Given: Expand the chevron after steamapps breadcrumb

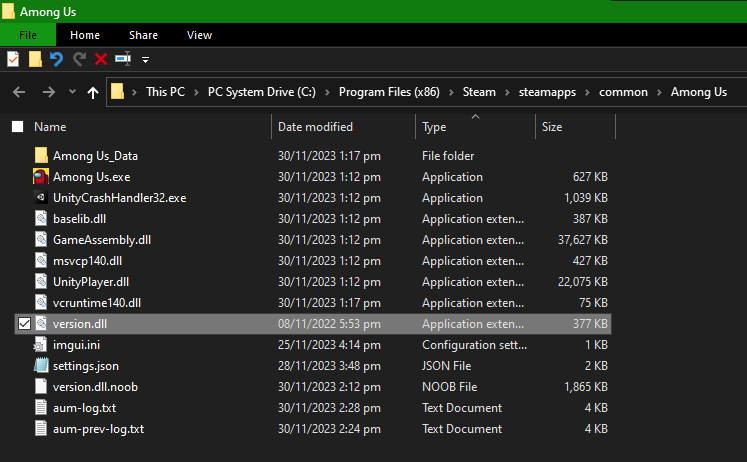Looking at the screenshot, I should click(587, 92).
